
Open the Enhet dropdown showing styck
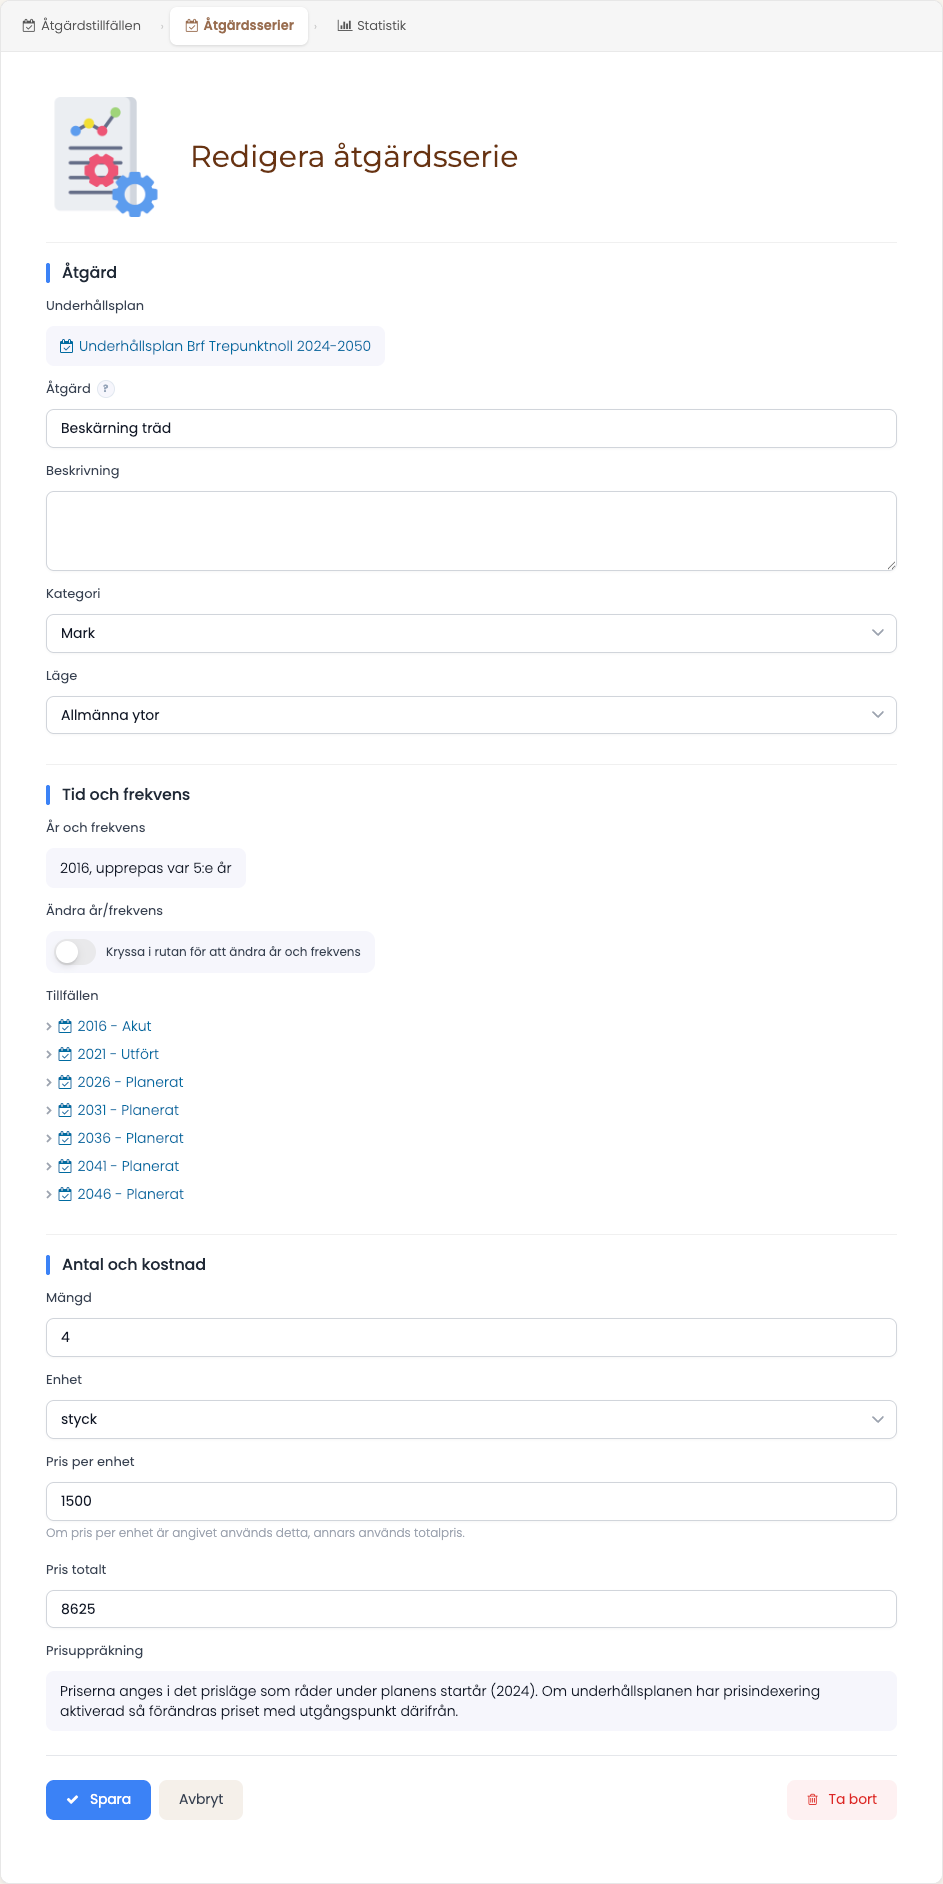click(x=471, y=1419)
